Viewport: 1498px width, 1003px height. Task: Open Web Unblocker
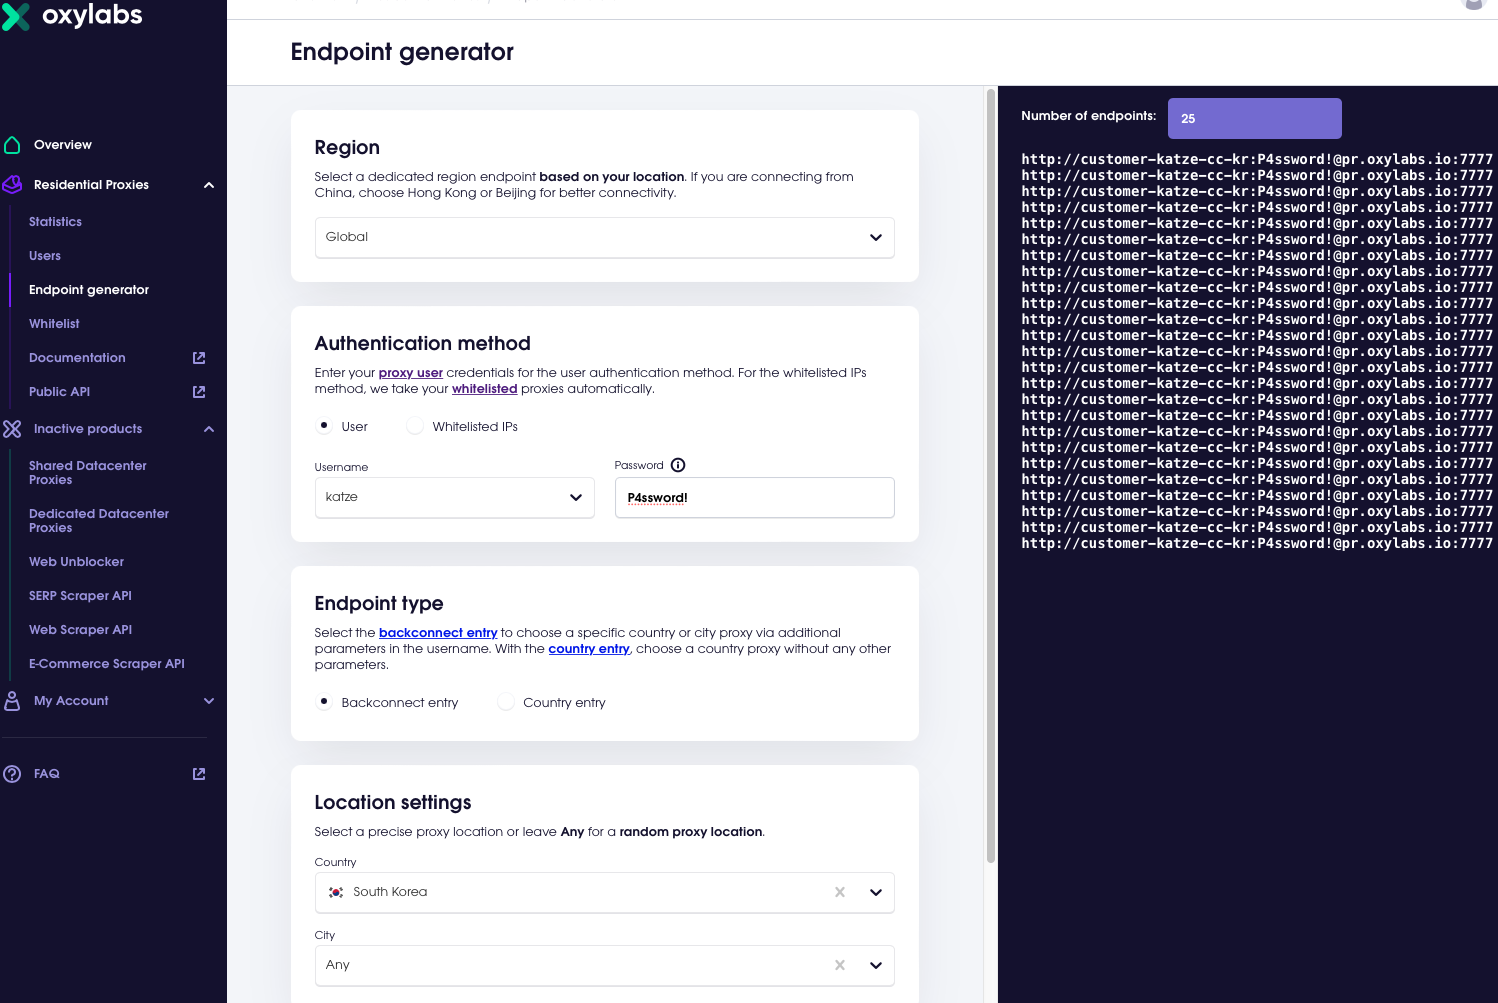point(77,562)
